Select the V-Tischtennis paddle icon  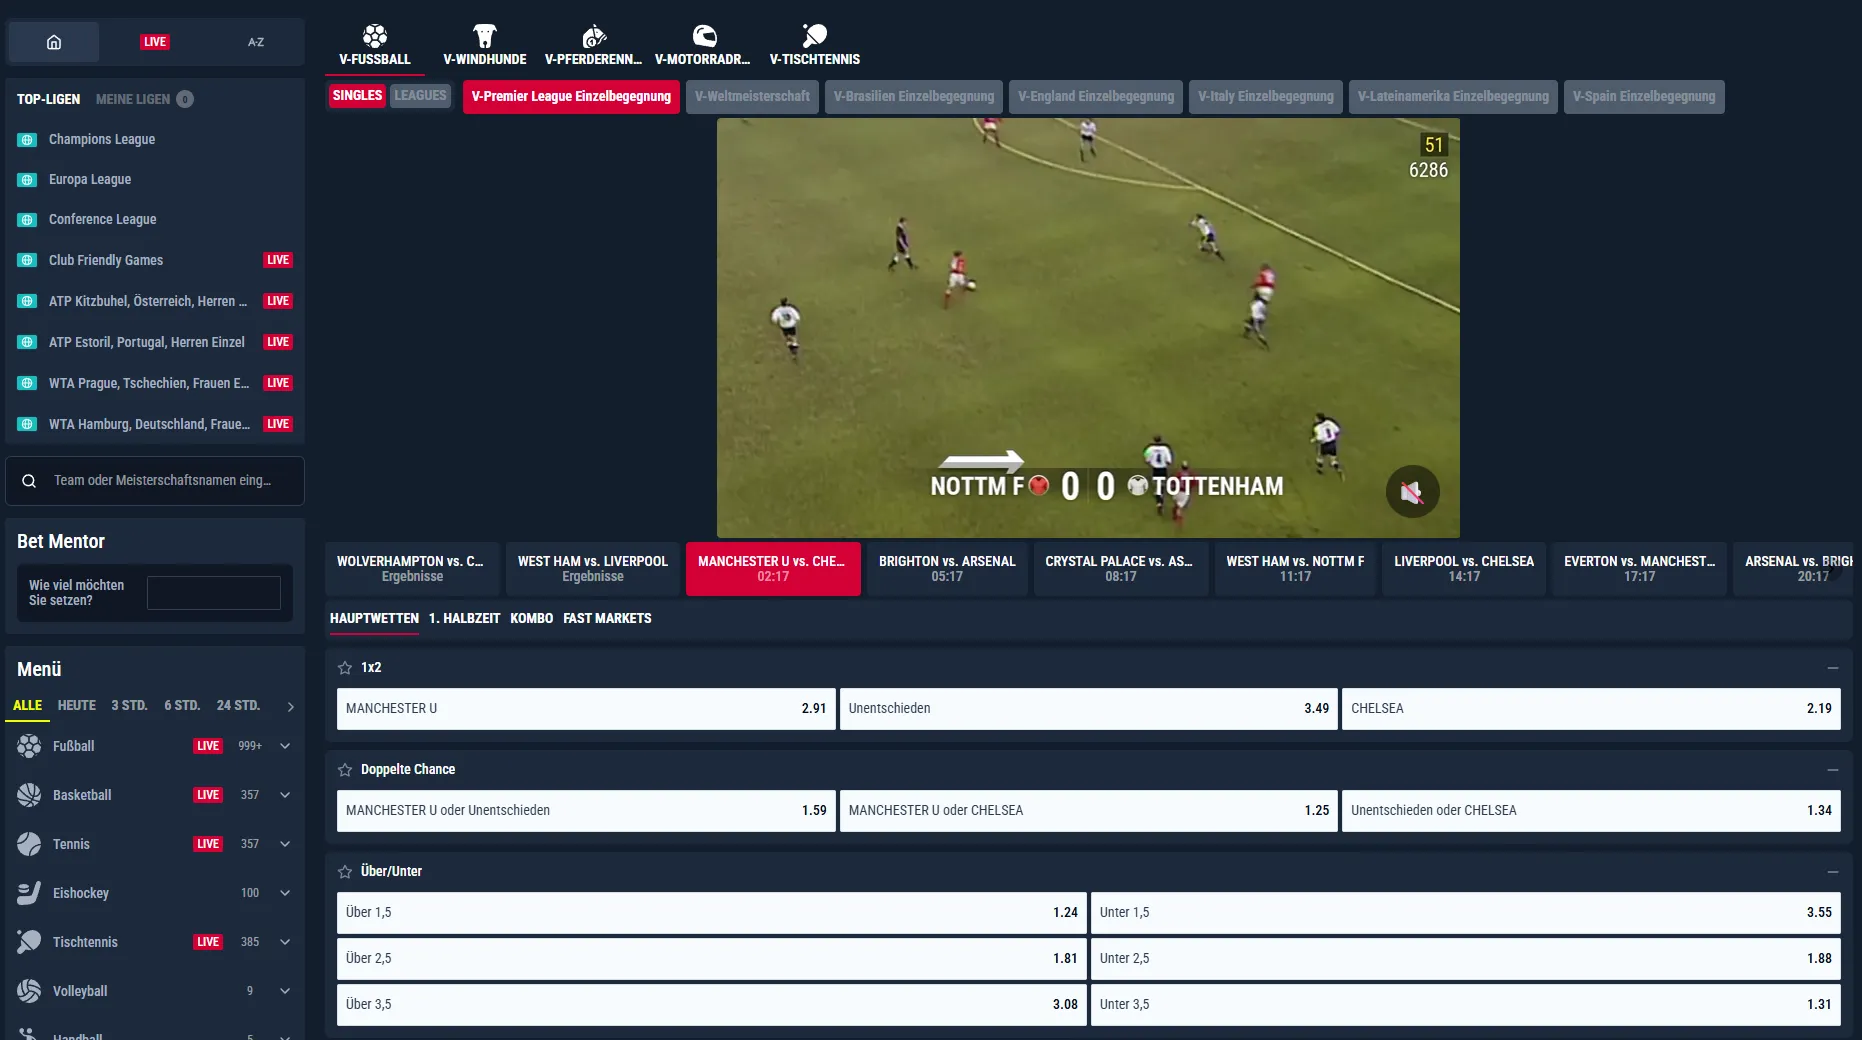(x=814, y=37)
